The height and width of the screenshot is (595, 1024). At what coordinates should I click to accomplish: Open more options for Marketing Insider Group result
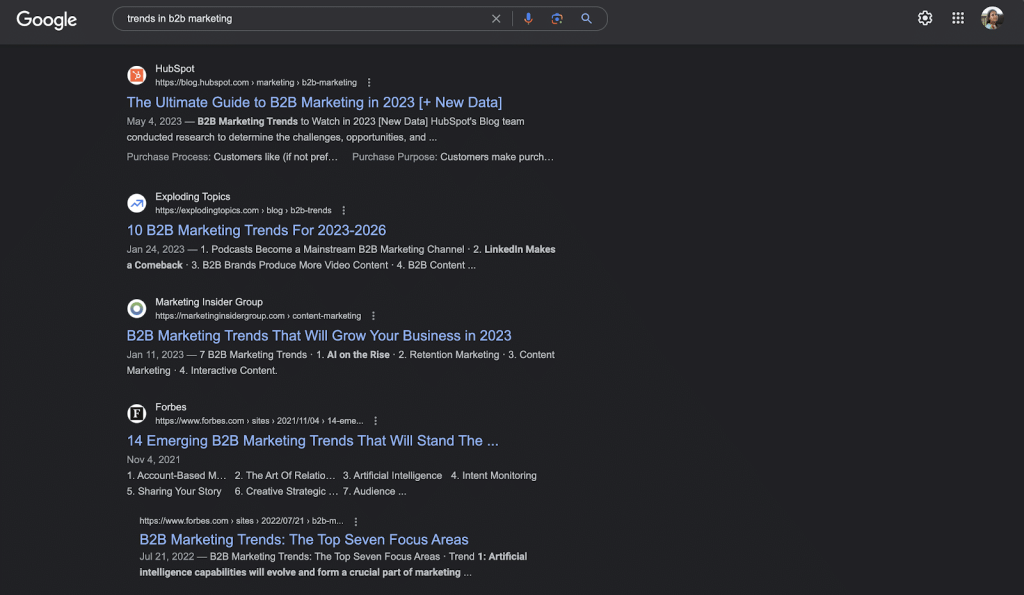pyautogui.click(x=373, y=316)
